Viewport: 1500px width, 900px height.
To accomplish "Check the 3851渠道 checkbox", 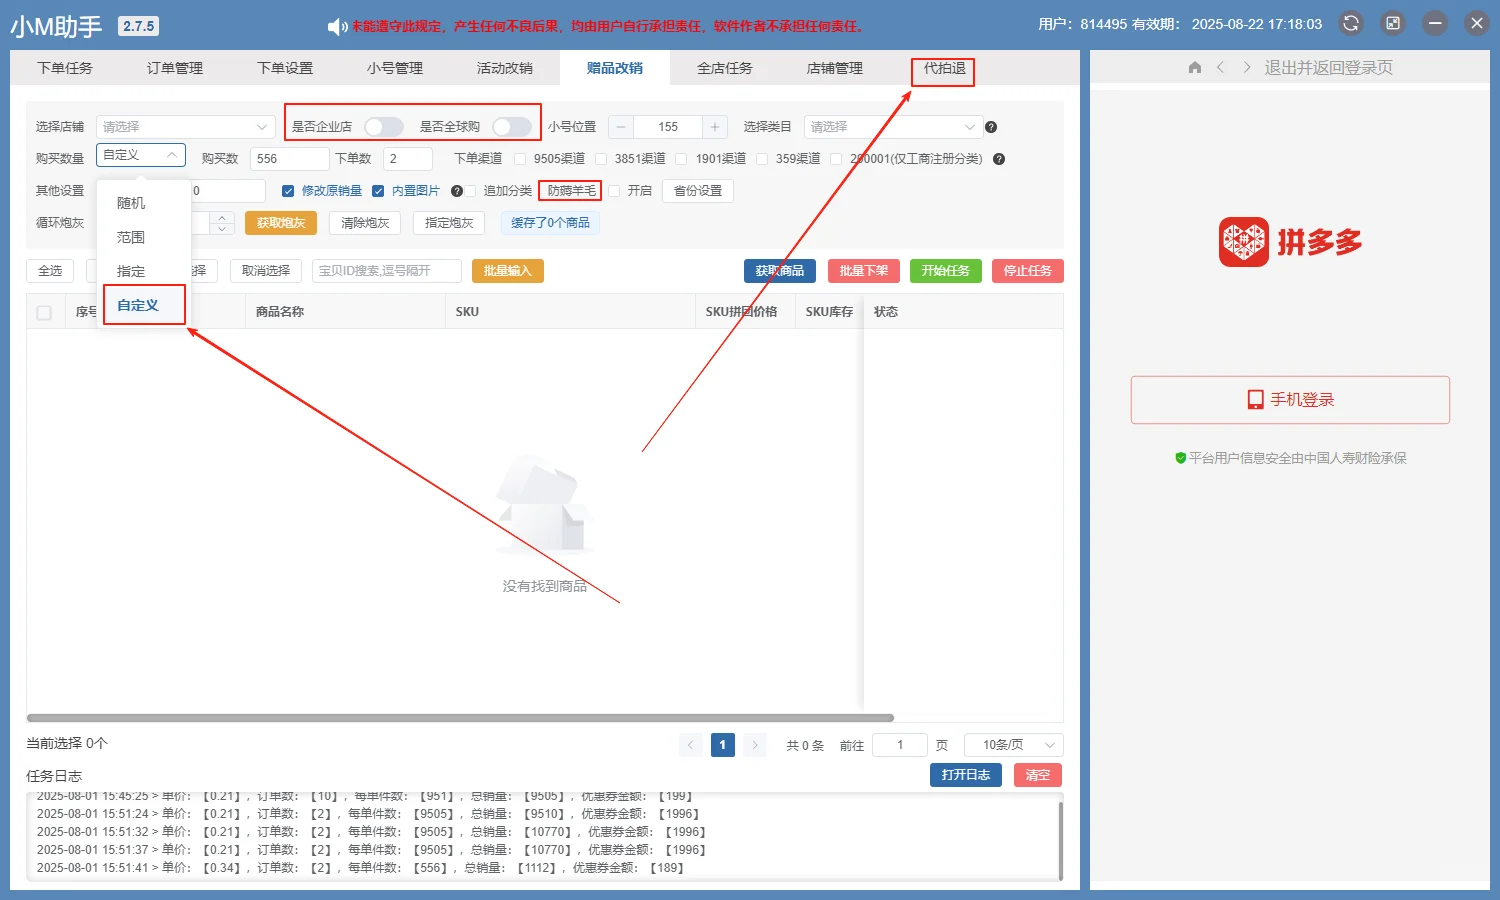I will point(601,159).
